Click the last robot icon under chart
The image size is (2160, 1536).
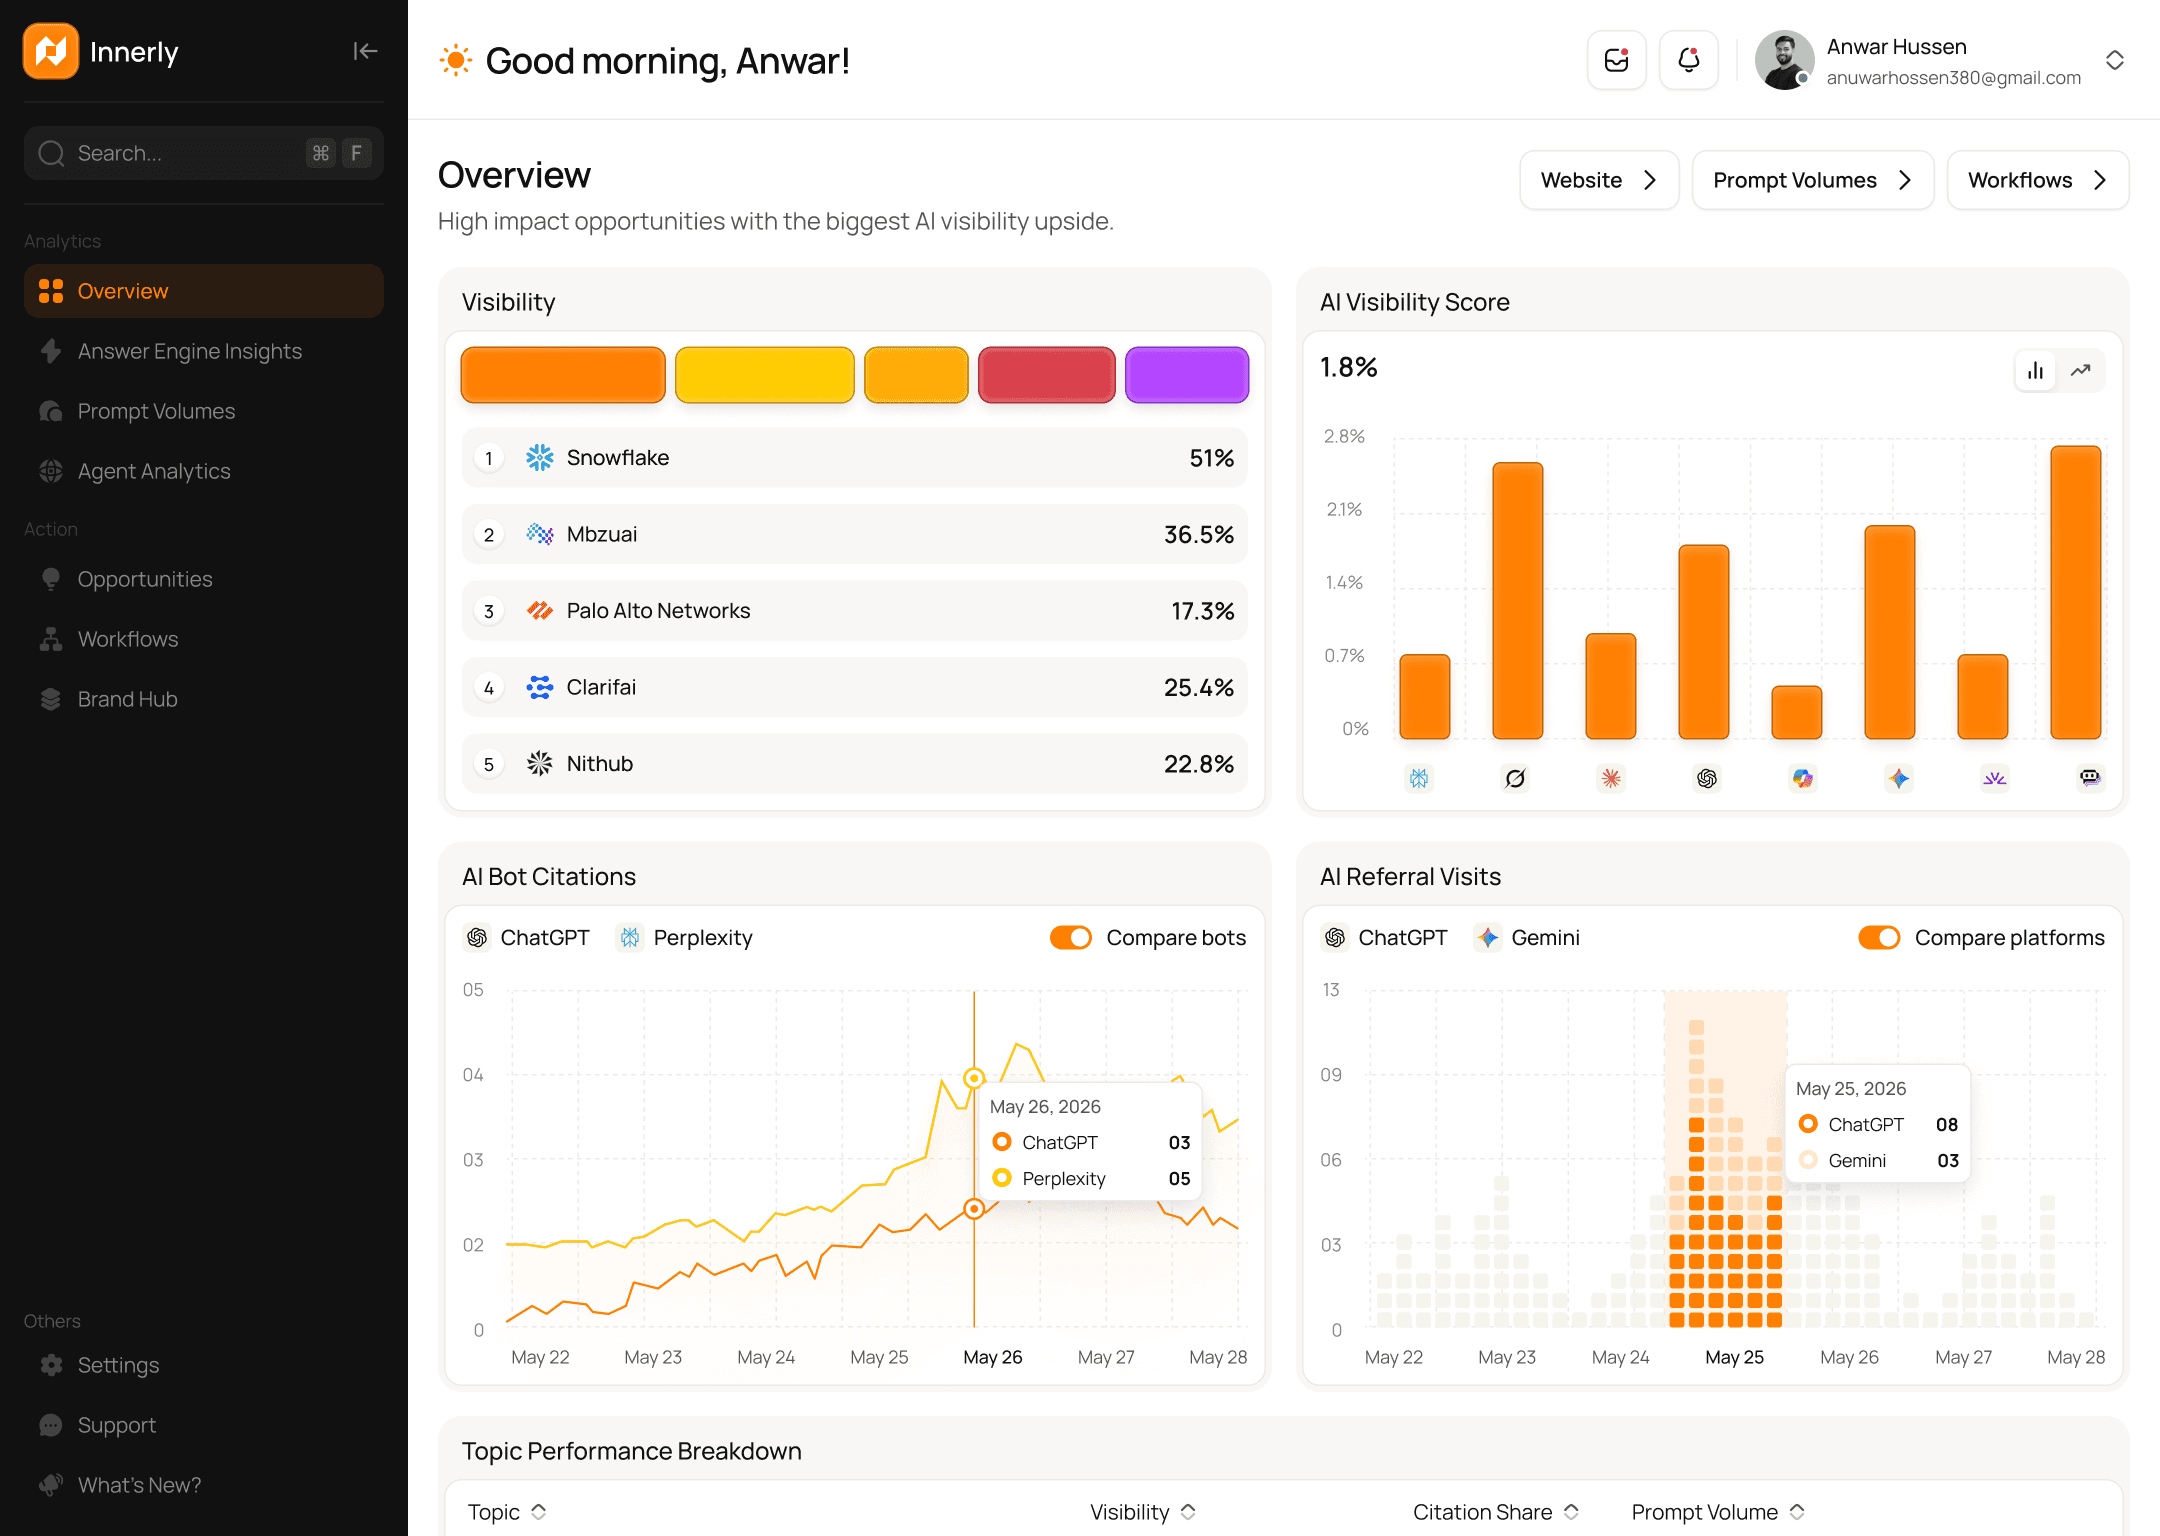[2090, 778]
